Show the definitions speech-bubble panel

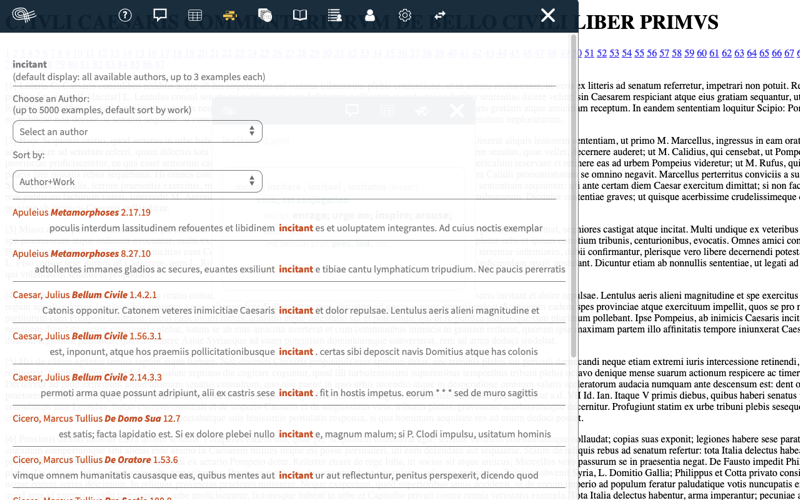[160, 15]
